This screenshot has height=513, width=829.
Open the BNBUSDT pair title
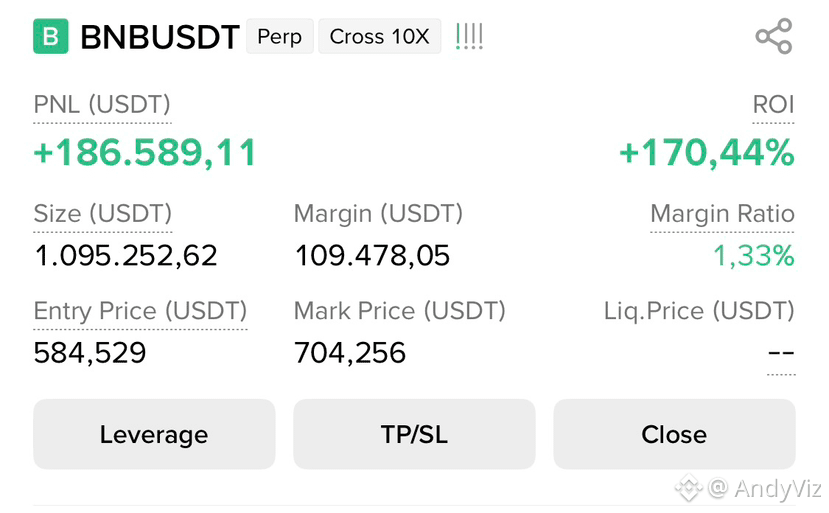coord(160,37)
